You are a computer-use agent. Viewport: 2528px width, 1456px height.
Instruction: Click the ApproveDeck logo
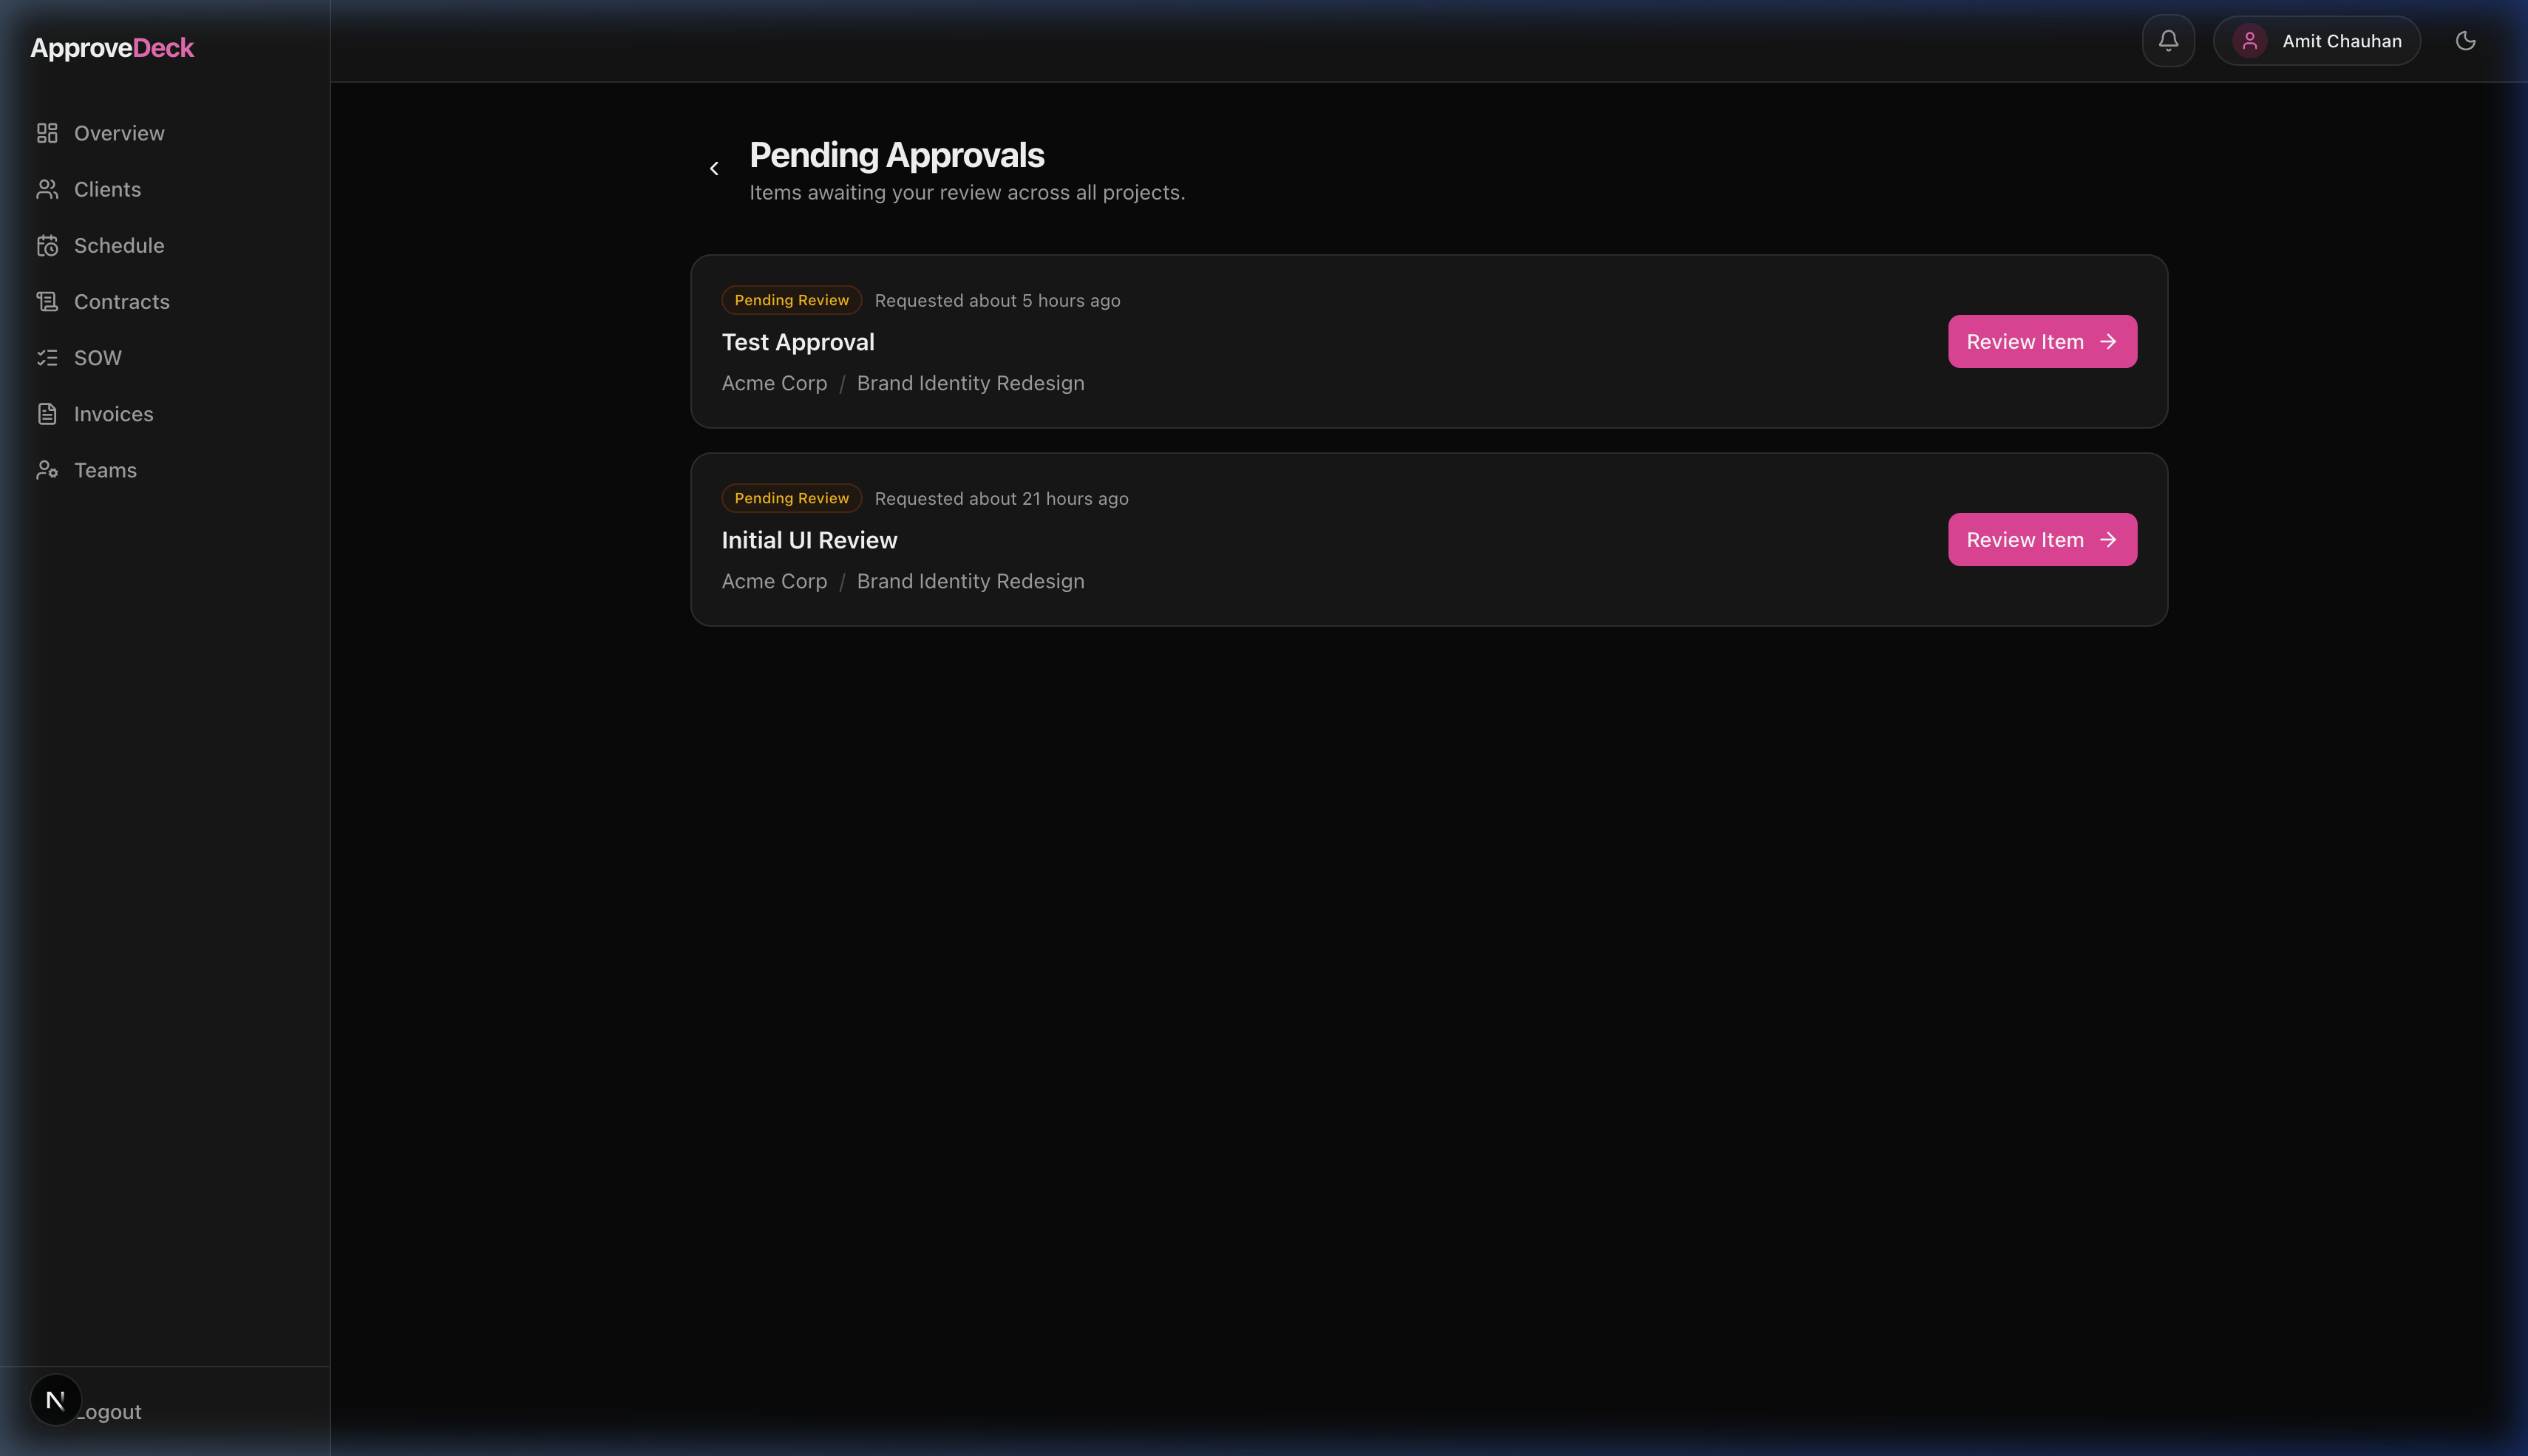pos(112,48)
